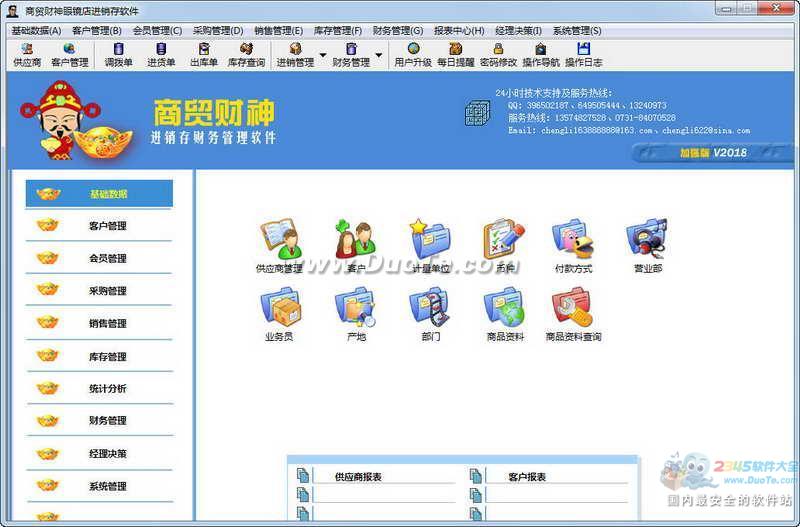Open the 出库单 toolbar button

(204, 55)
